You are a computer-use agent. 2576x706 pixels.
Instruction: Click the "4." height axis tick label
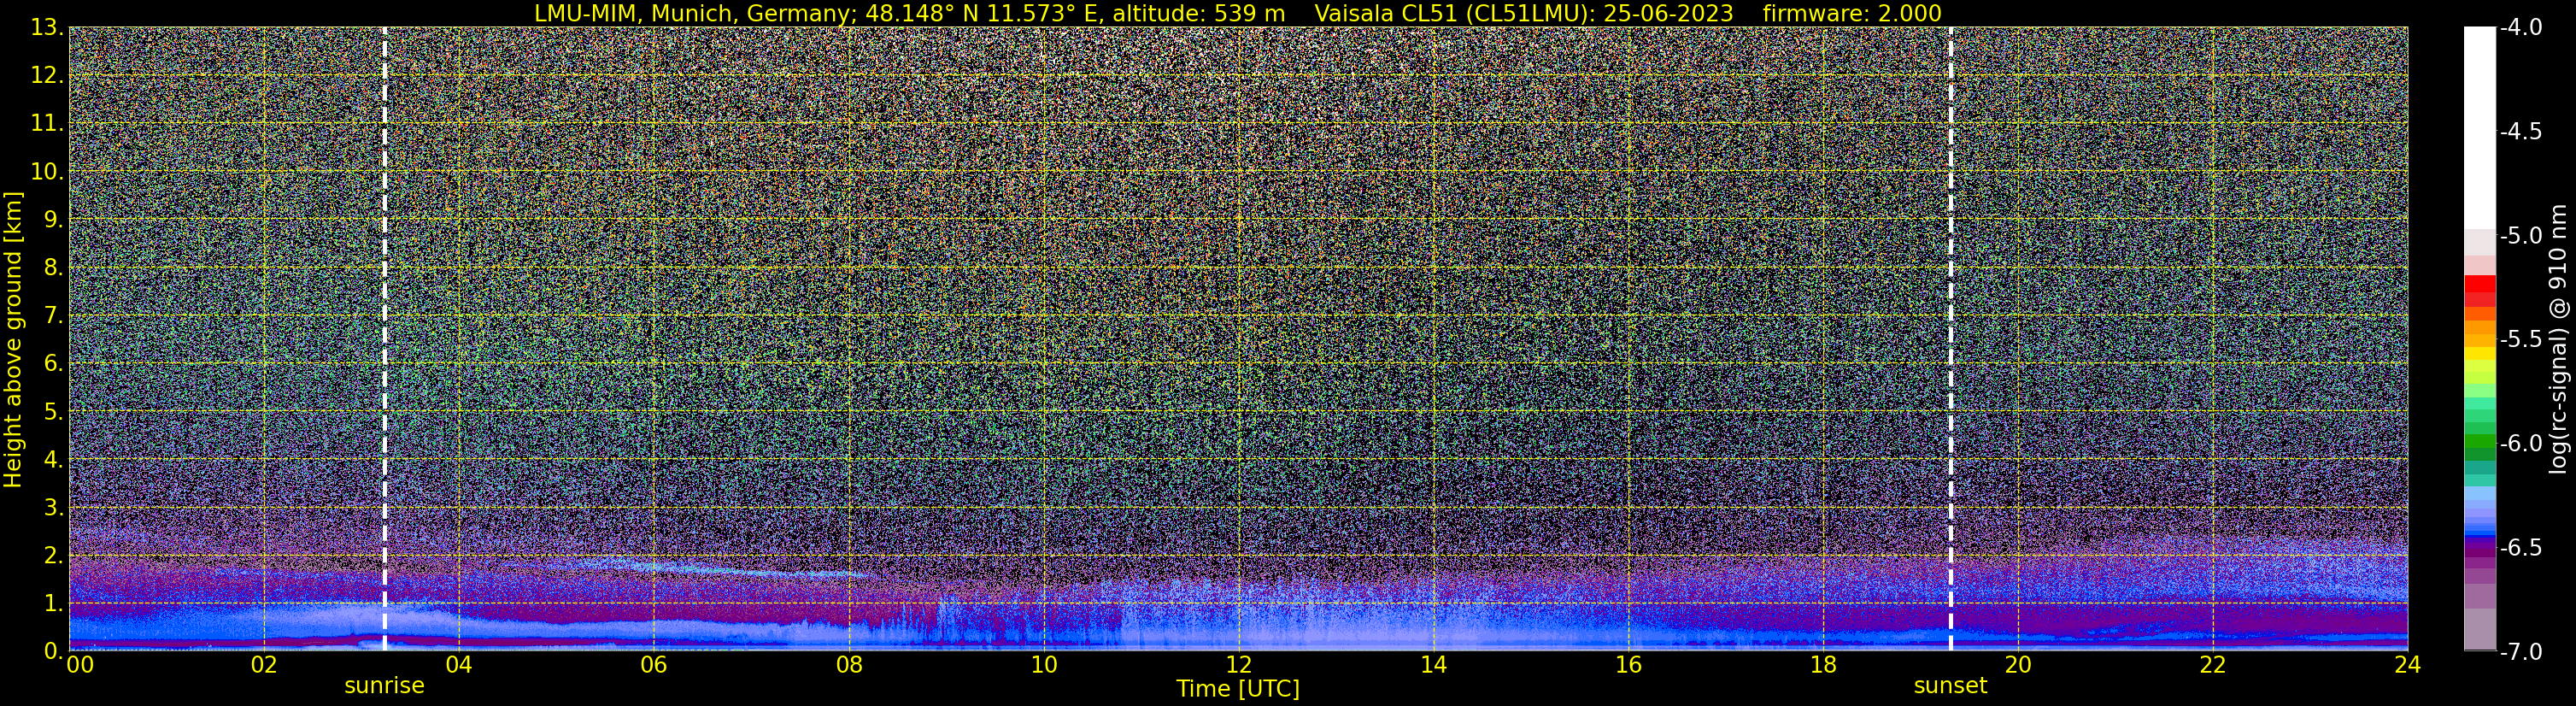click(x=54, y=459)
